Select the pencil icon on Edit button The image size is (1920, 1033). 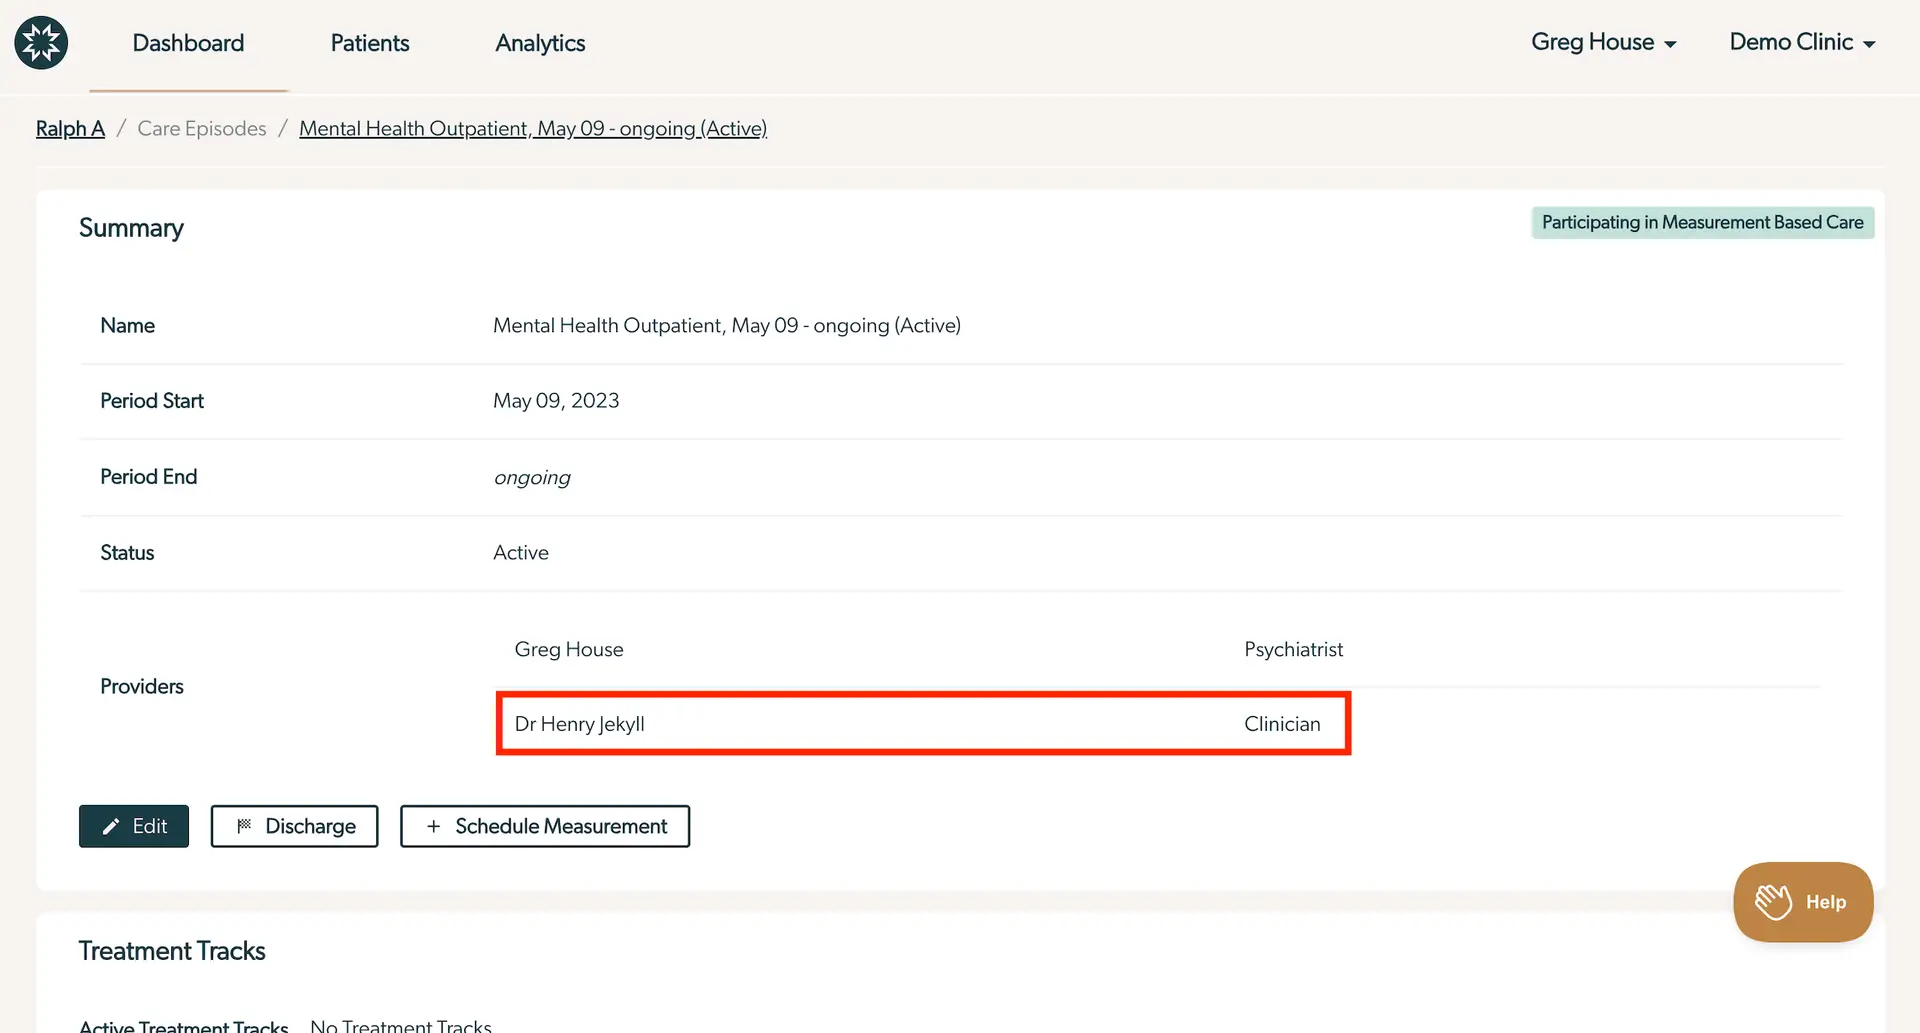[111, 826]
